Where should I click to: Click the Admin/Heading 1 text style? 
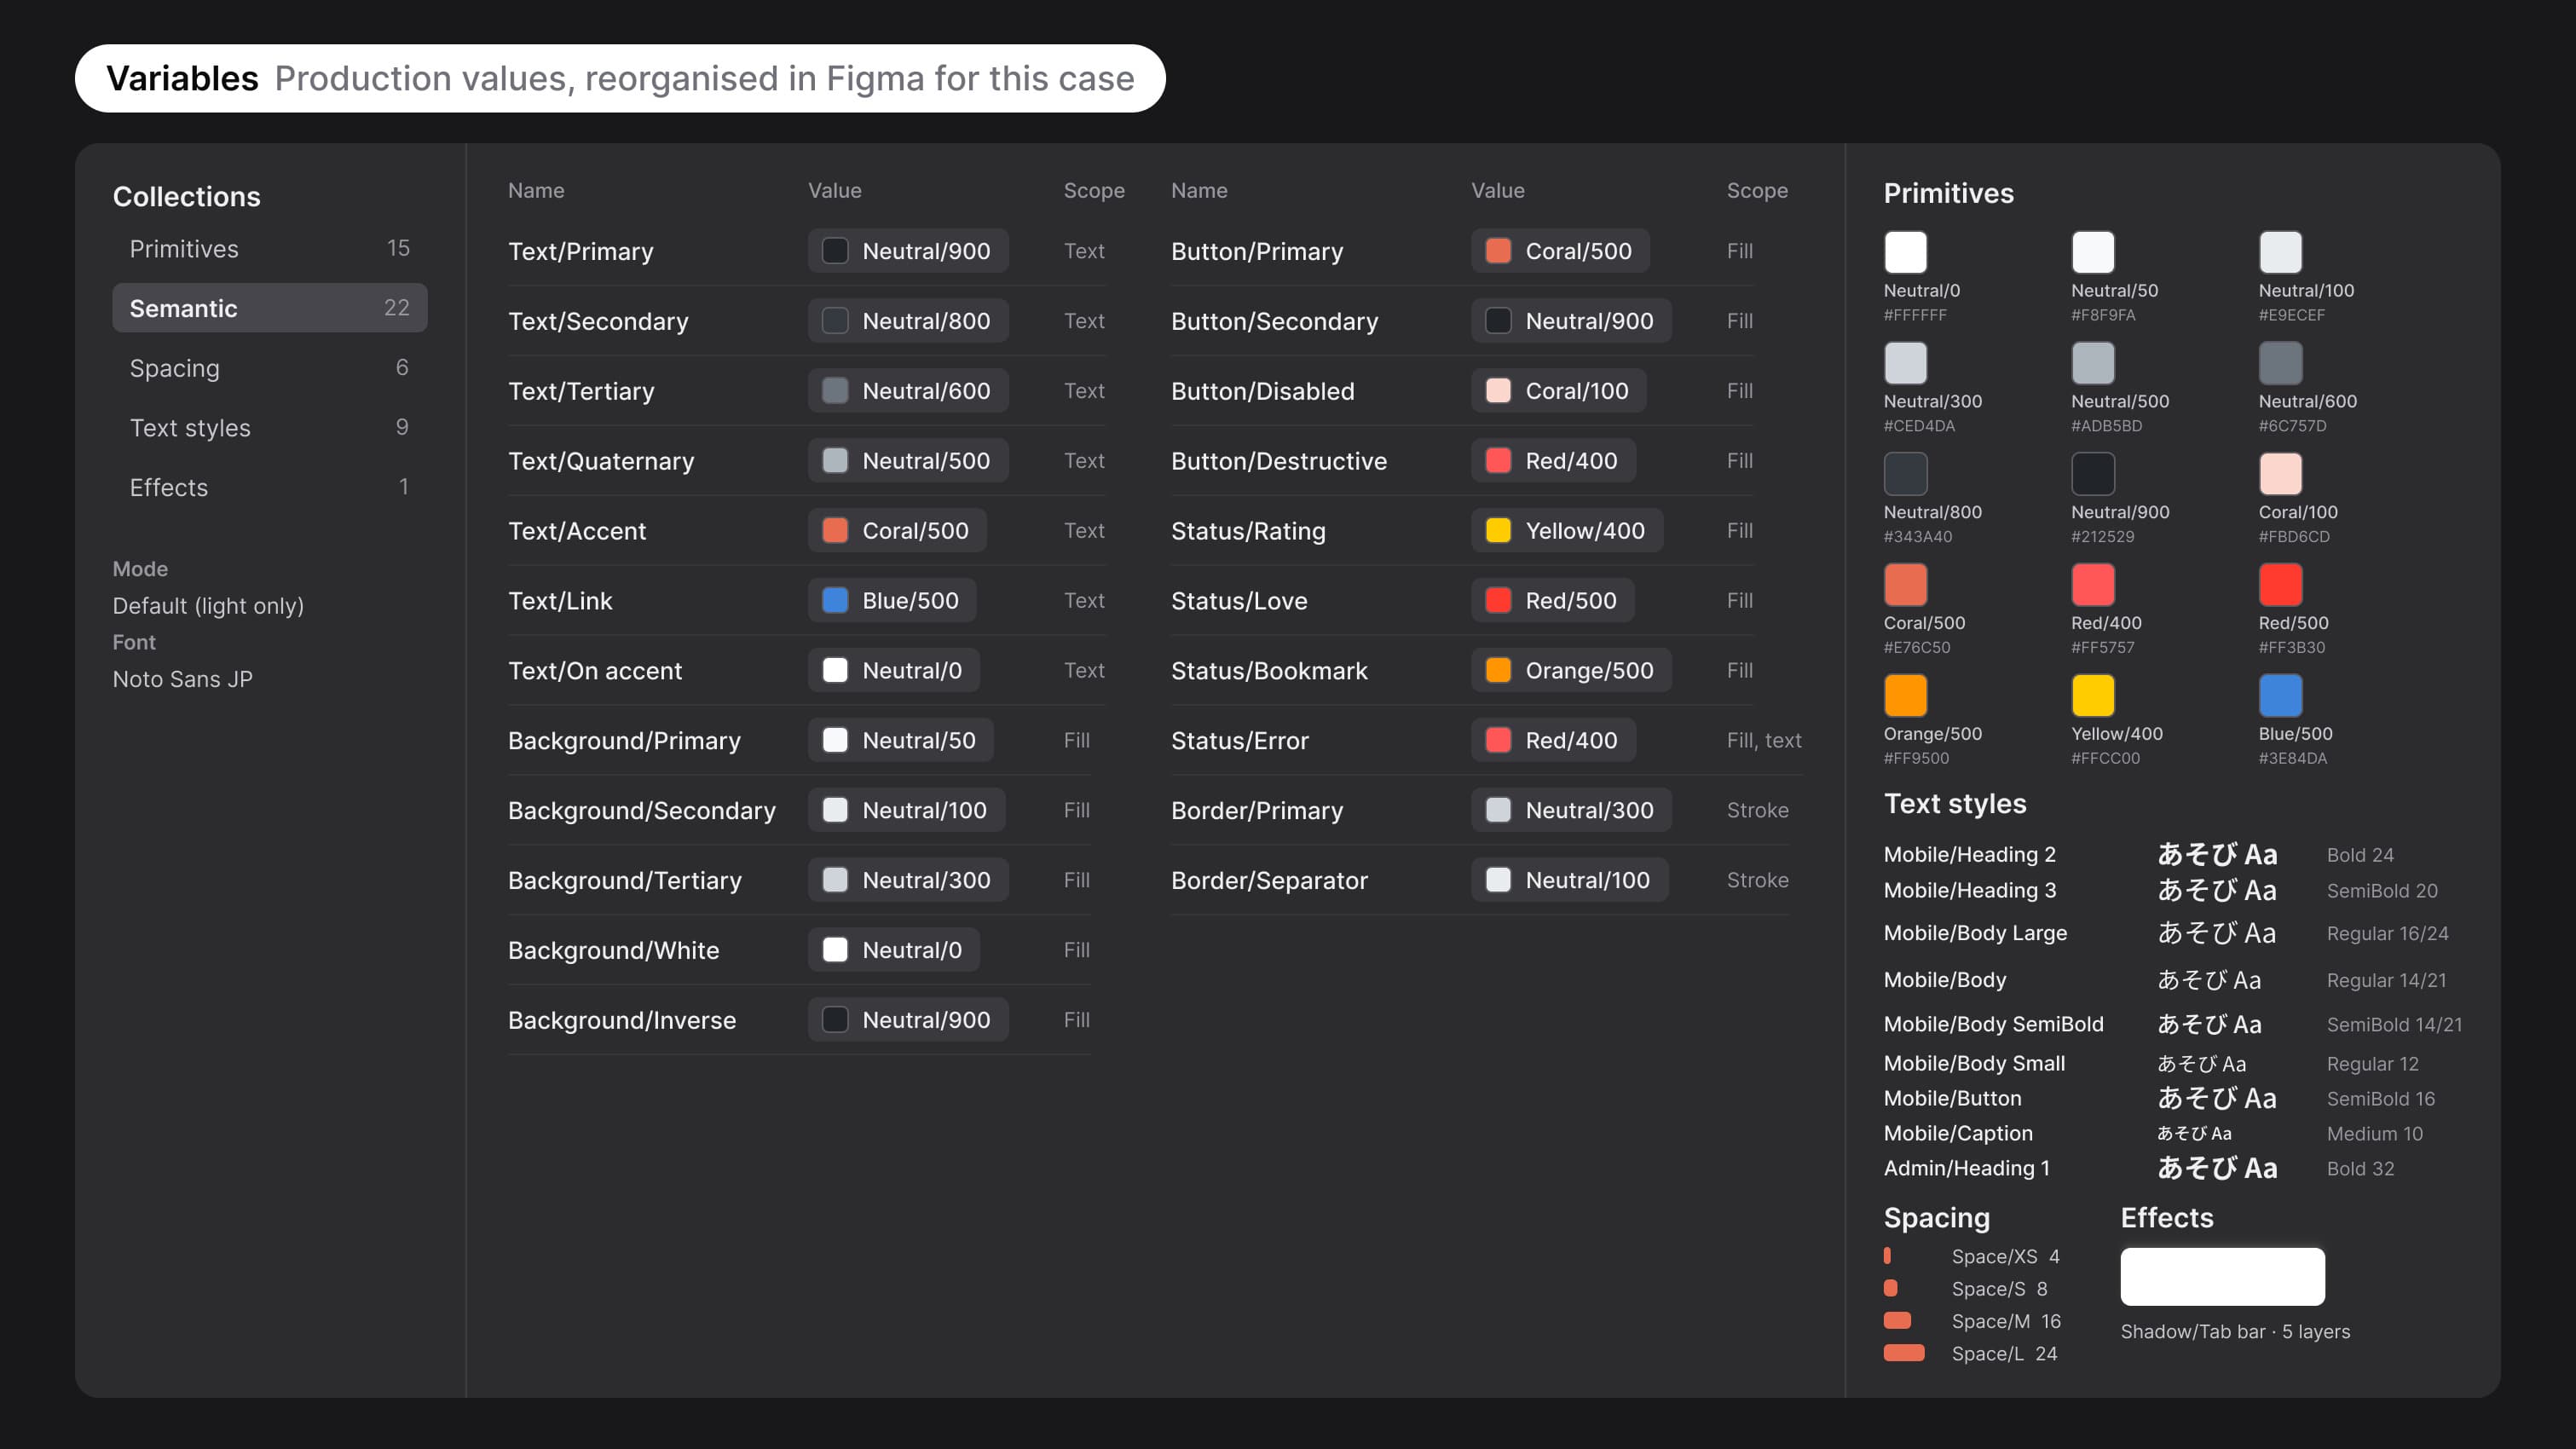point(1966,1168)
